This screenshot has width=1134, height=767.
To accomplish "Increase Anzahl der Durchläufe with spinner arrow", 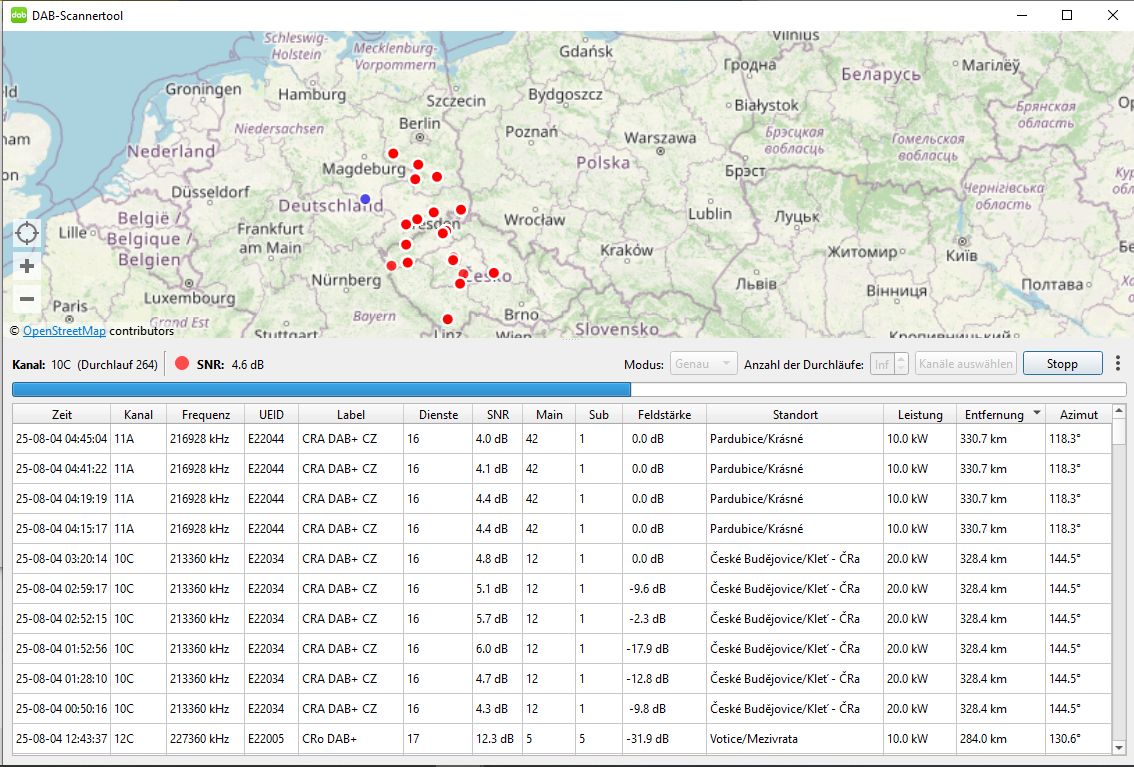I will click(x=901, y=359).
